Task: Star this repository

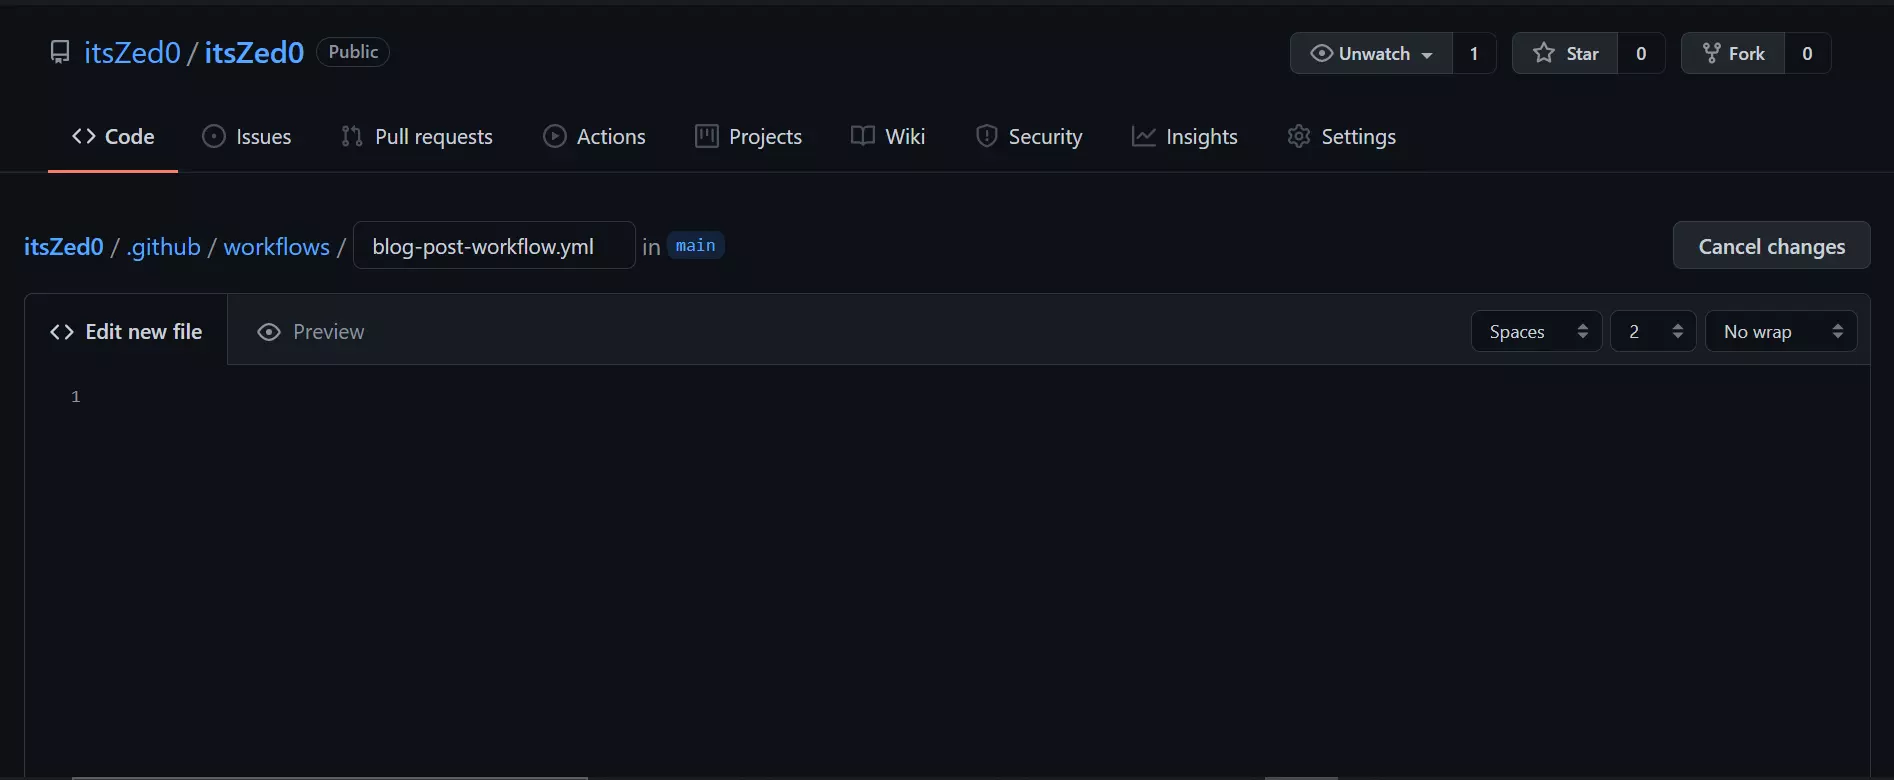Action: point(1565,53)
